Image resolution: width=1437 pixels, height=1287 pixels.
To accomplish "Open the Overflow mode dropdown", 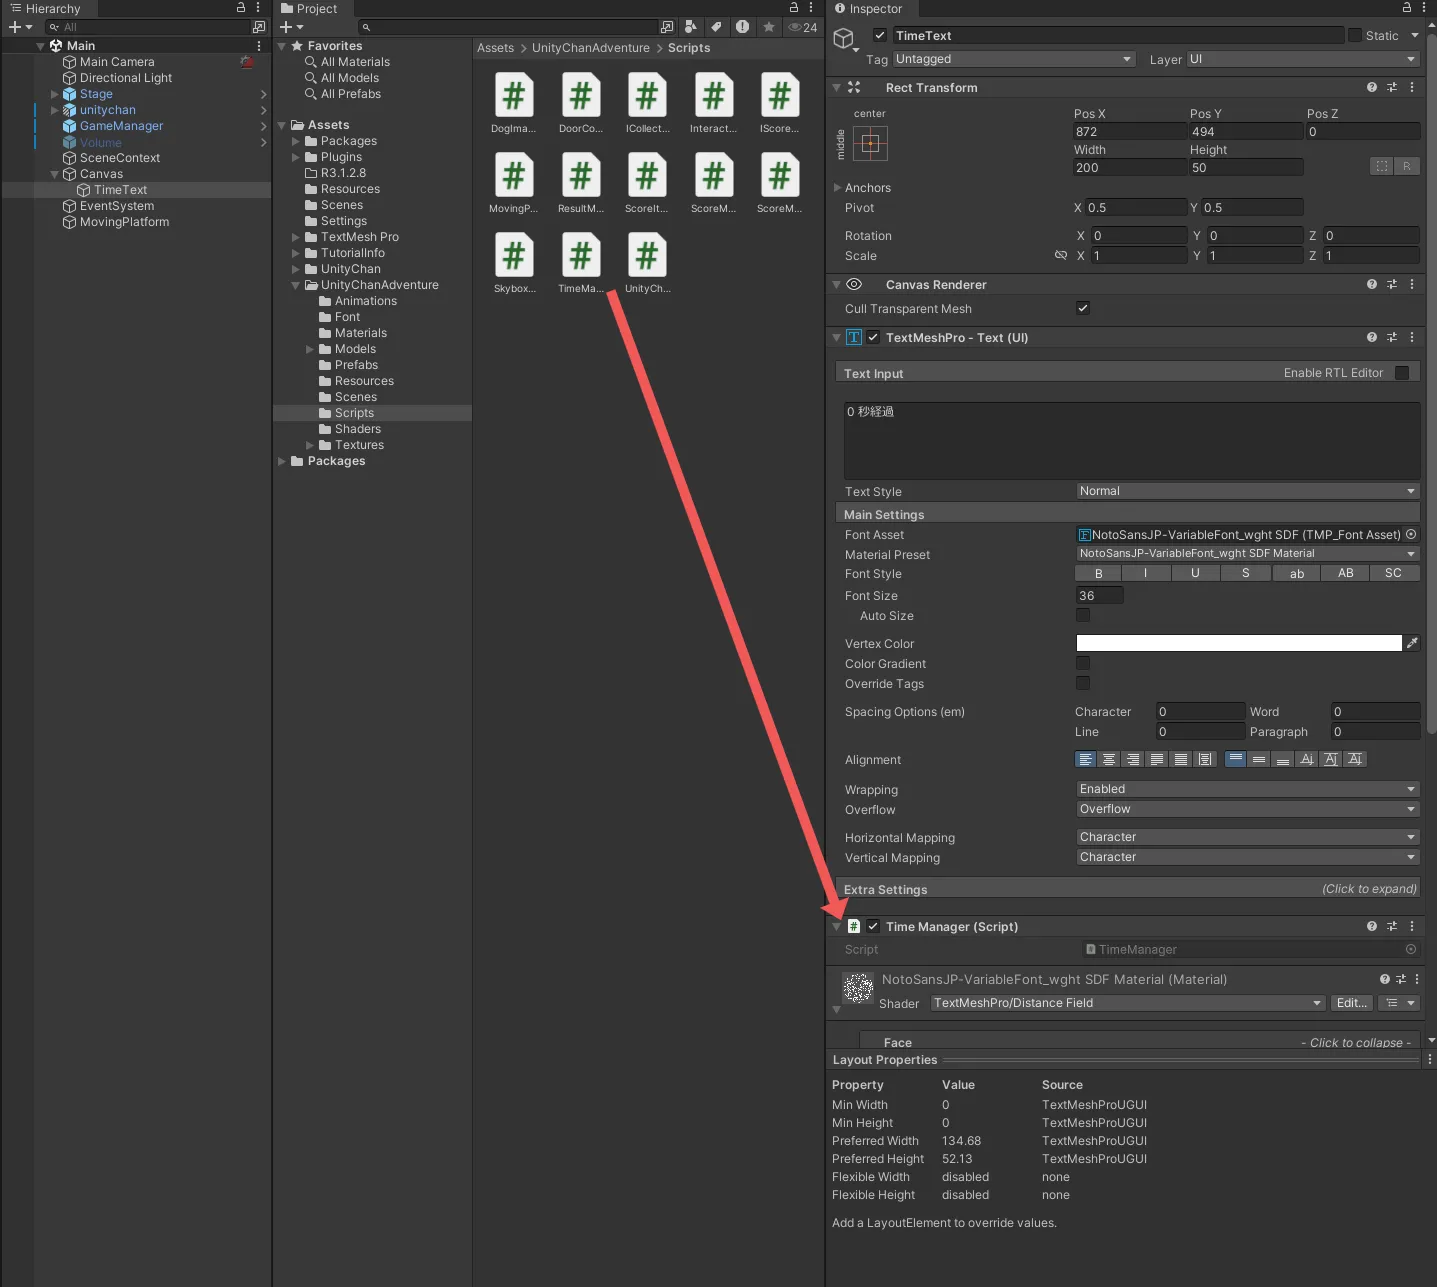I will point(1246,809).
